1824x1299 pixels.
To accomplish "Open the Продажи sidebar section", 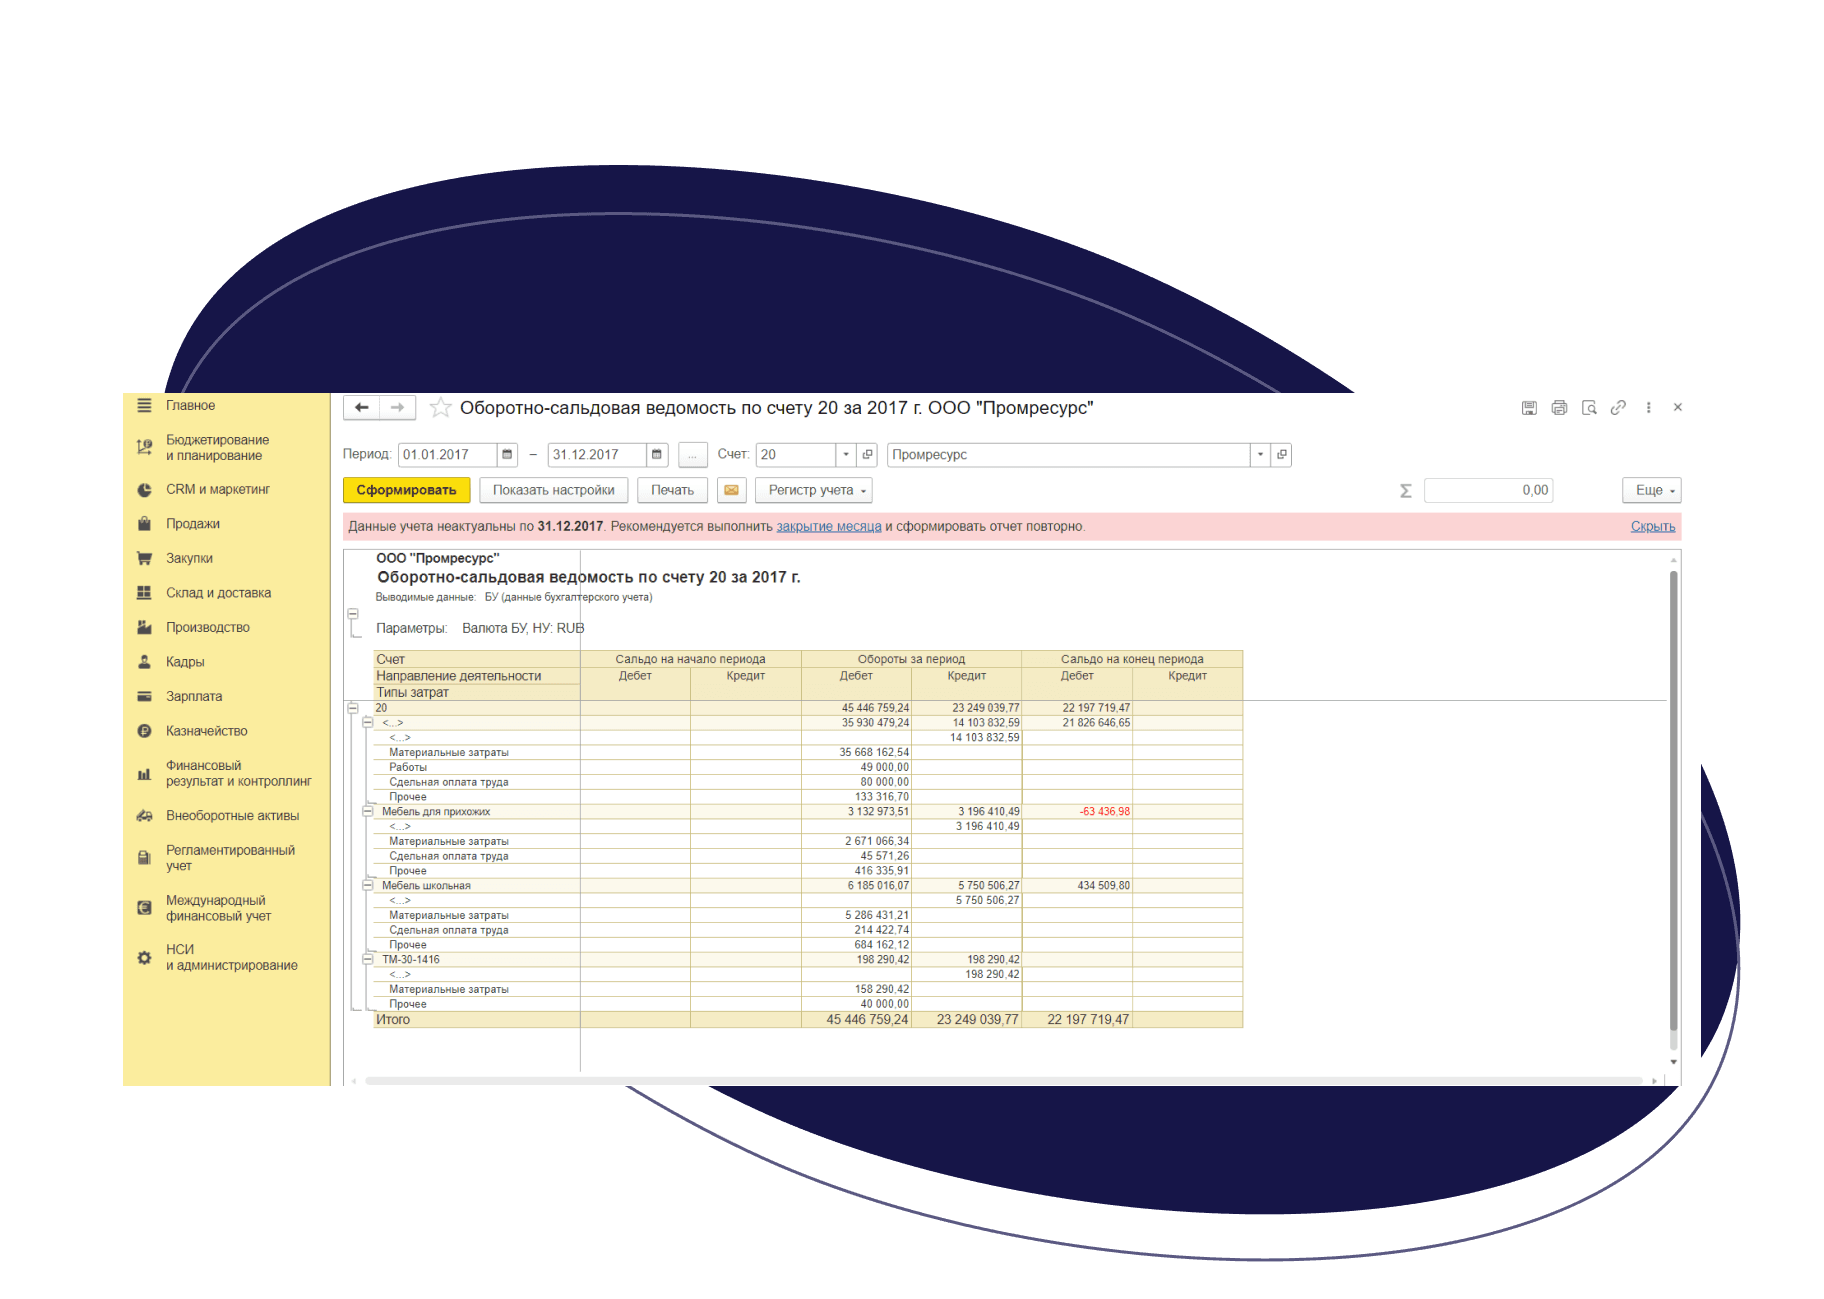I will point(193,524).
